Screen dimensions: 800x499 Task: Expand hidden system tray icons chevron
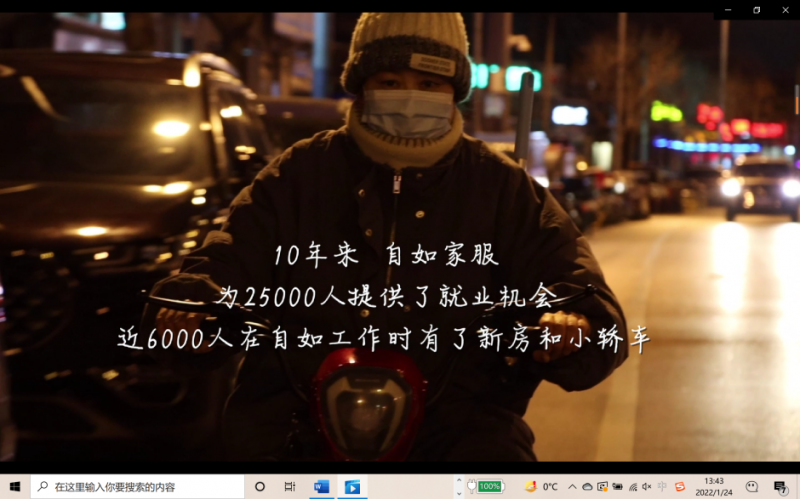coord(572,487)
